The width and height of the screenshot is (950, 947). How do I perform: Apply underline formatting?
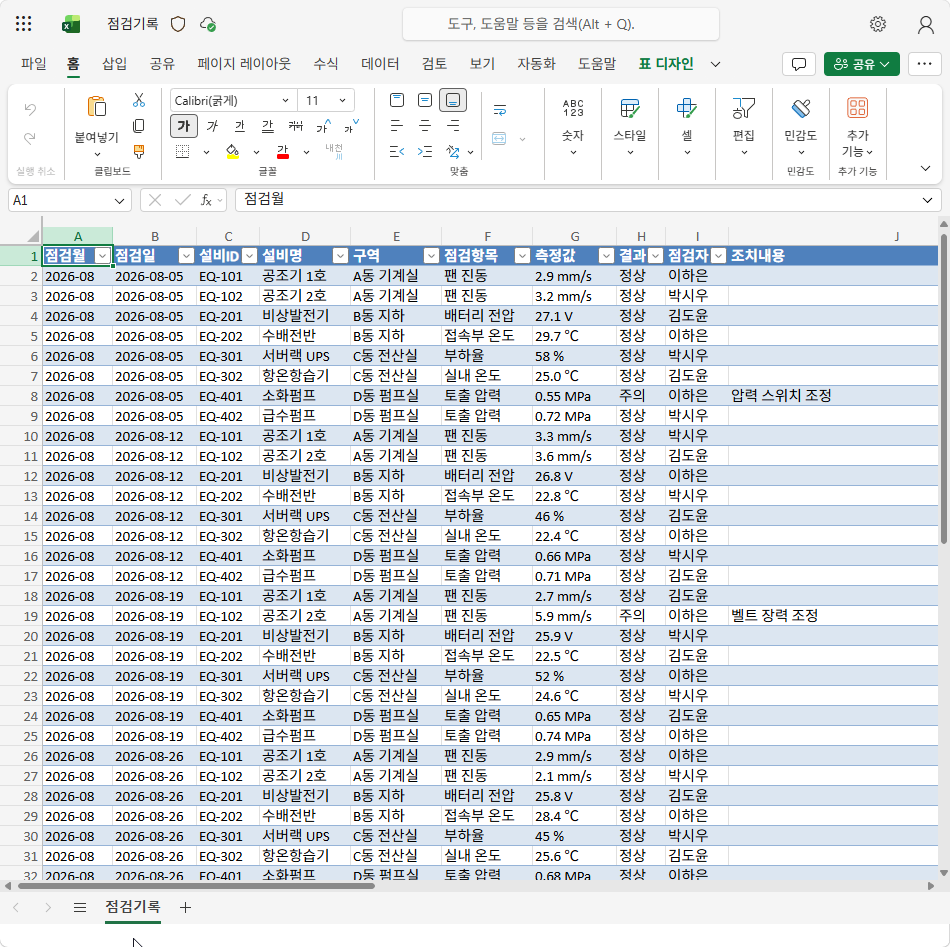(240, 126)
